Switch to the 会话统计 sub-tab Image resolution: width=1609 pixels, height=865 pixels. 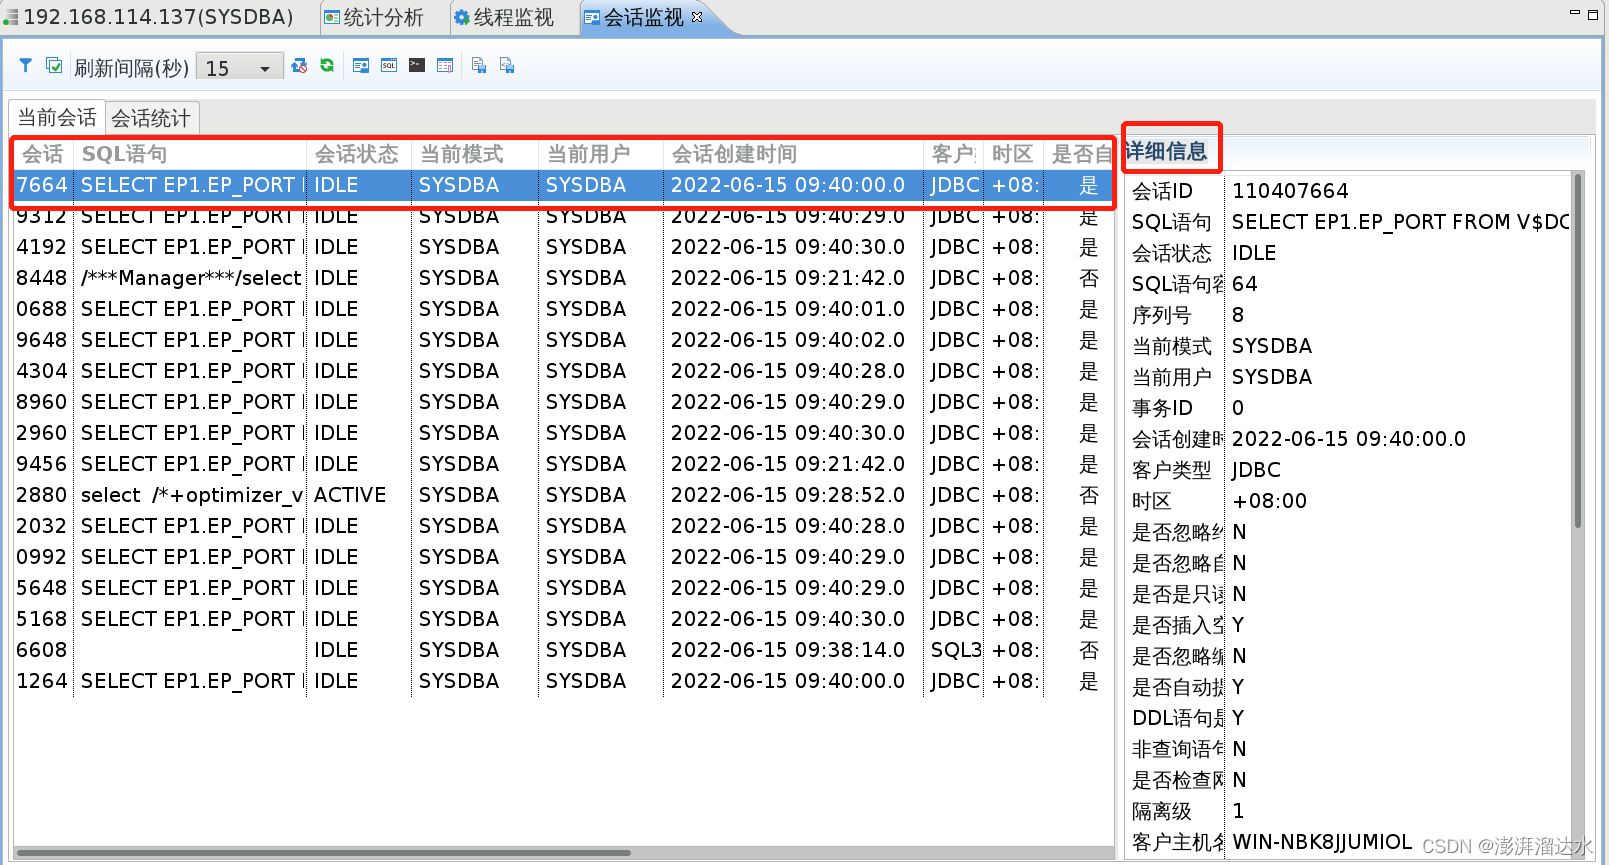coord(151,118)
